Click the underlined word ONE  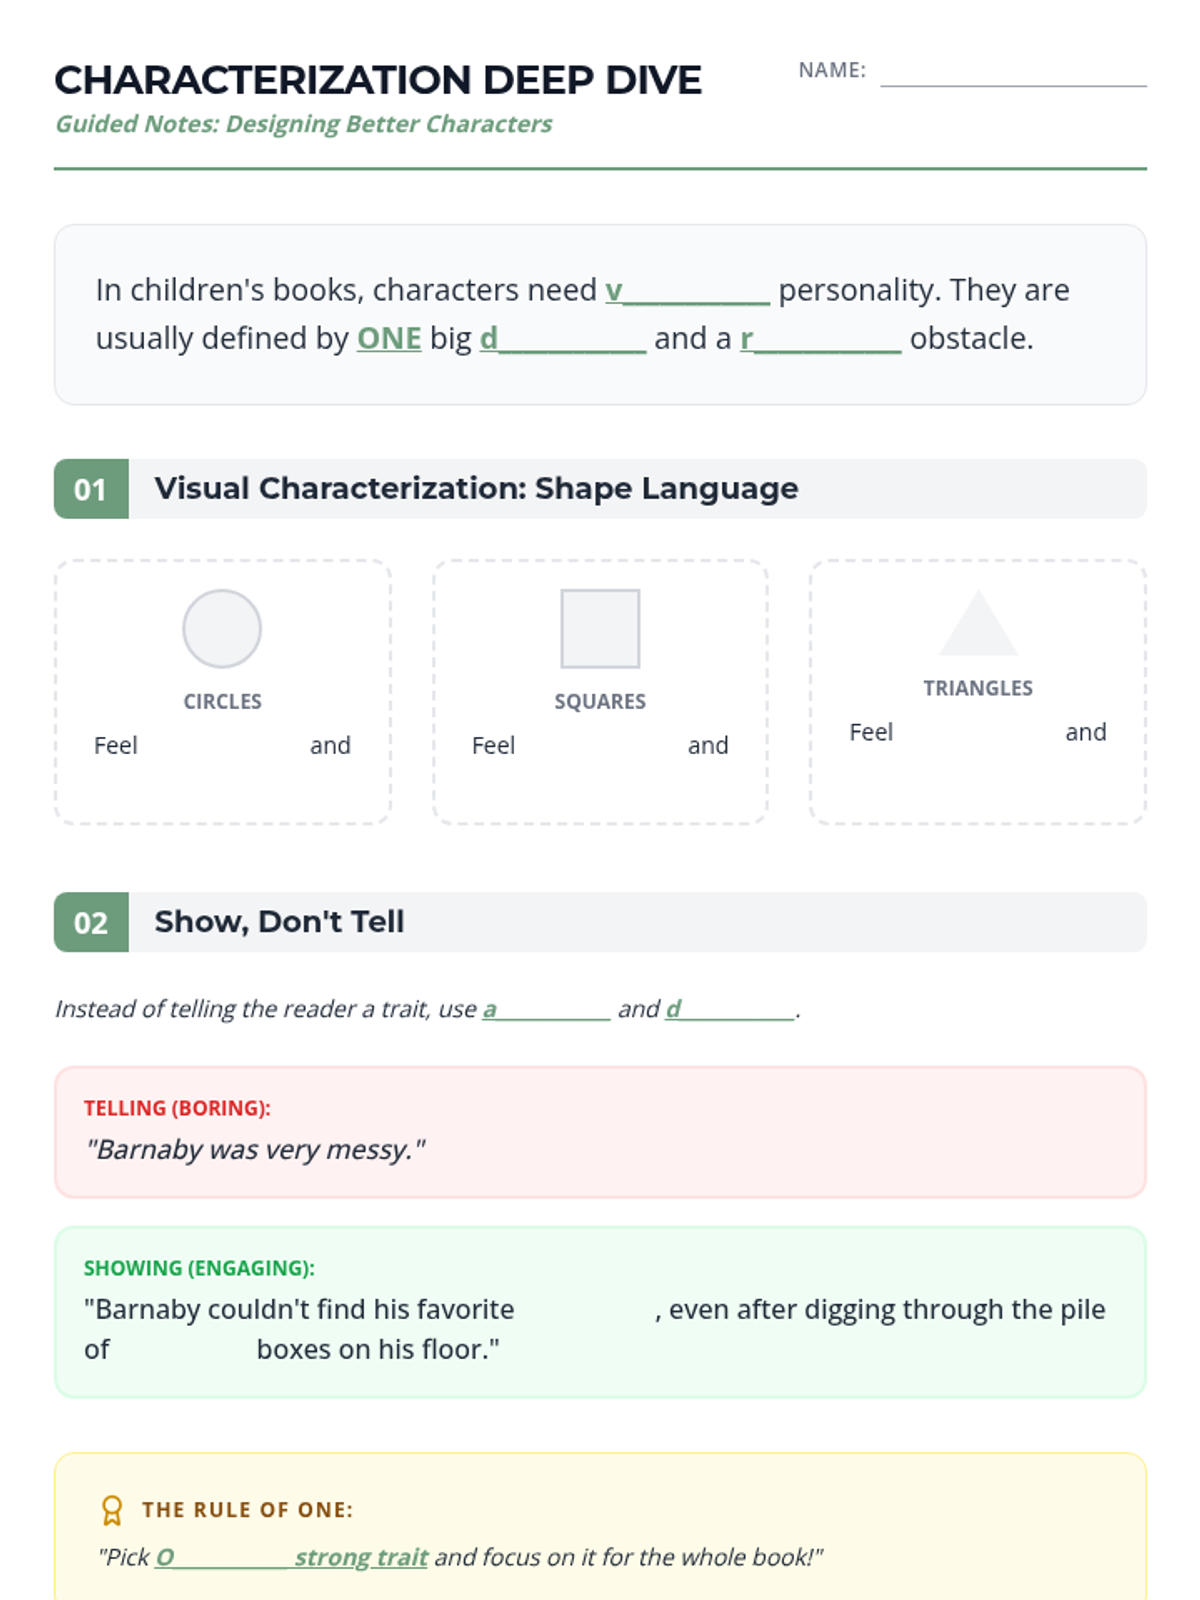(389, 339)
